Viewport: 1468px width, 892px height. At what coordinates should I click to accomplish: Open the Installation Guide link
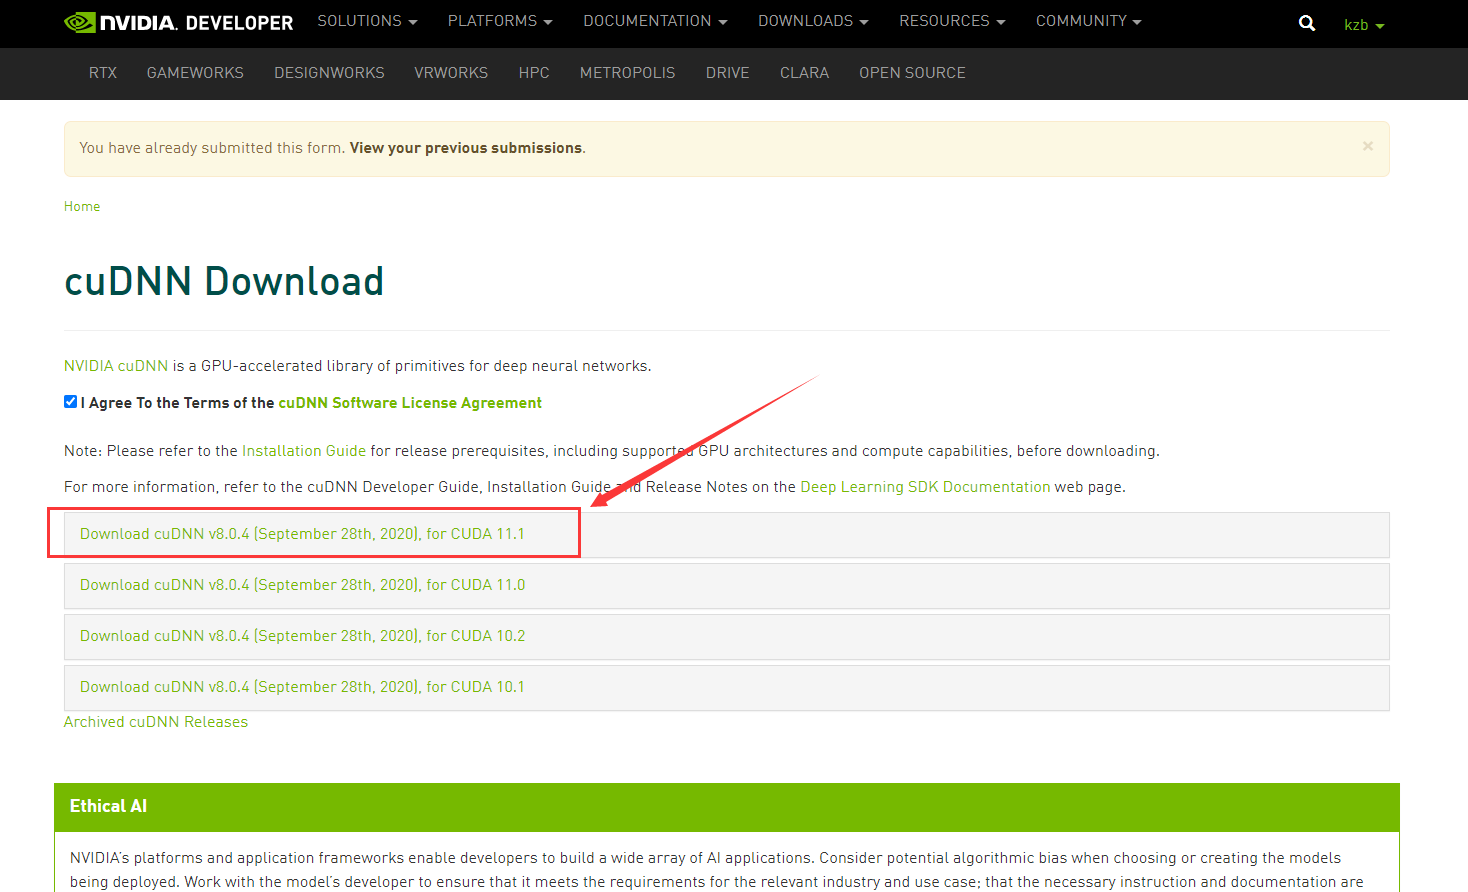coord(304,451)
